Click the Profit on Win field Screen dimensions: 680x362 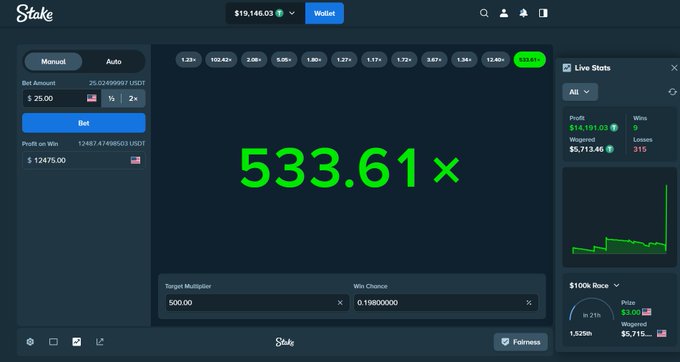click(84, 160)
